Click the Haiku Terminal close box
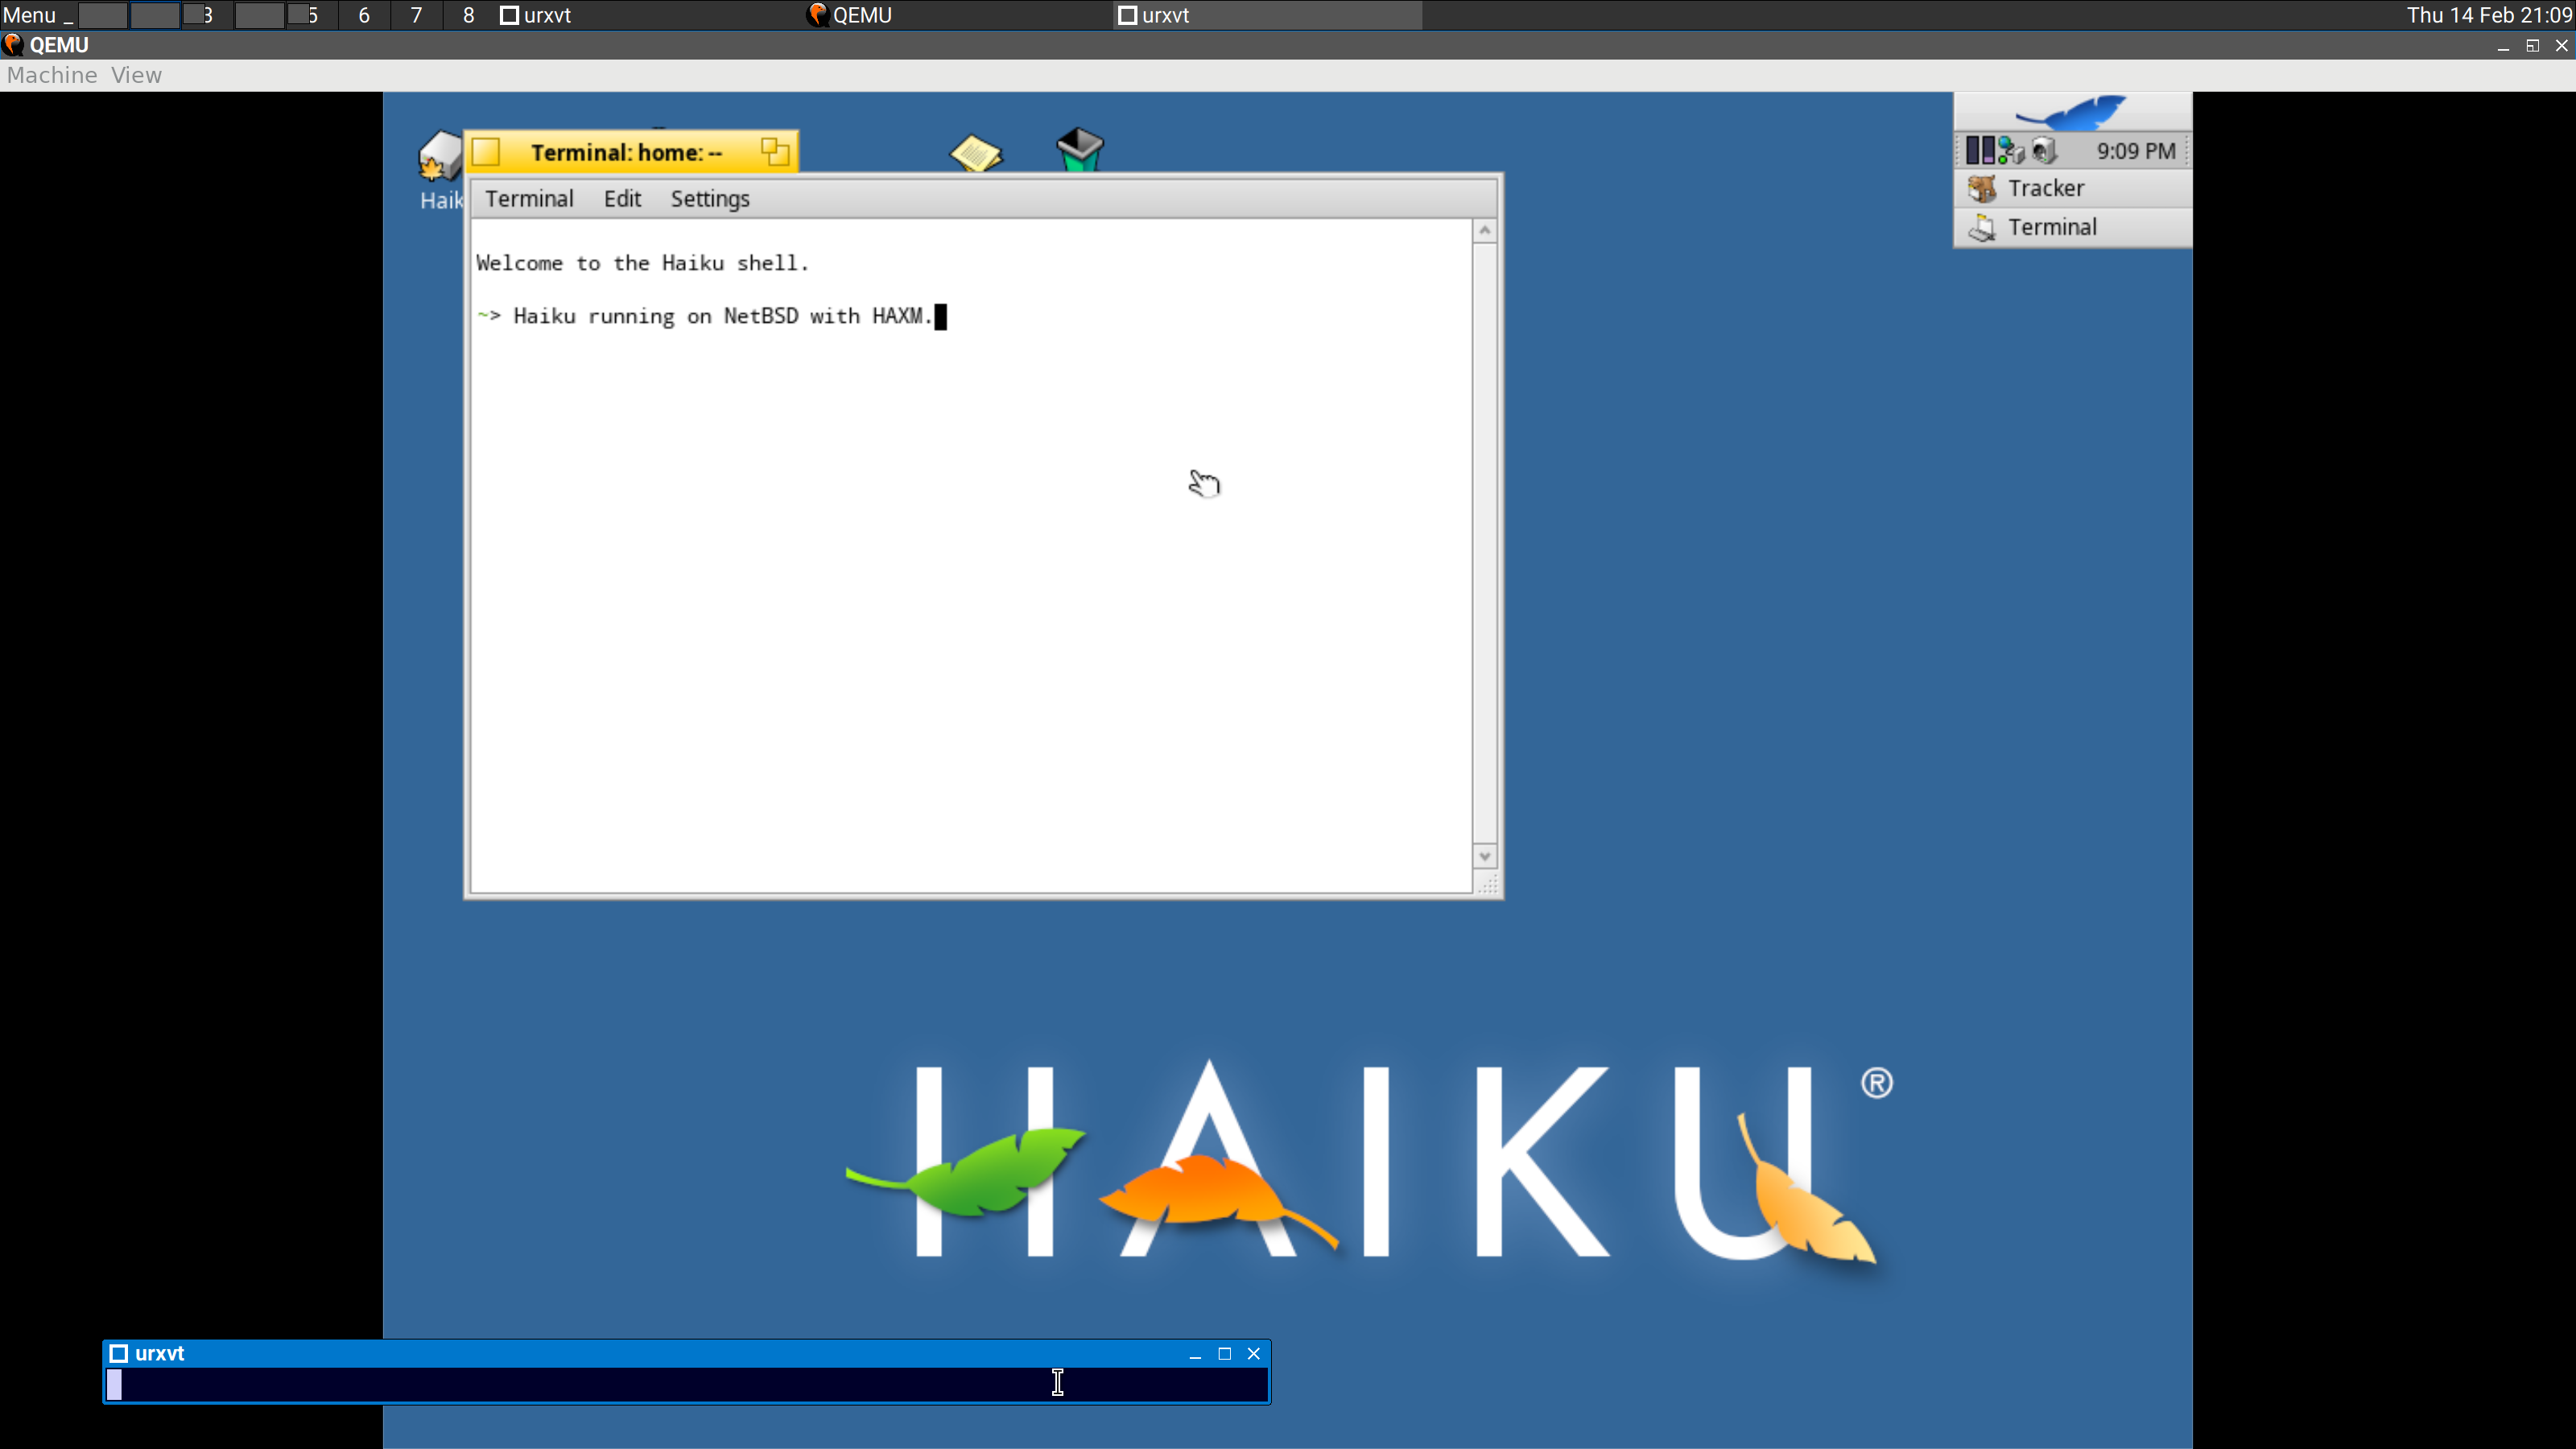Viewport: 2576px width, 1449px height. click(x=486, y=152)
